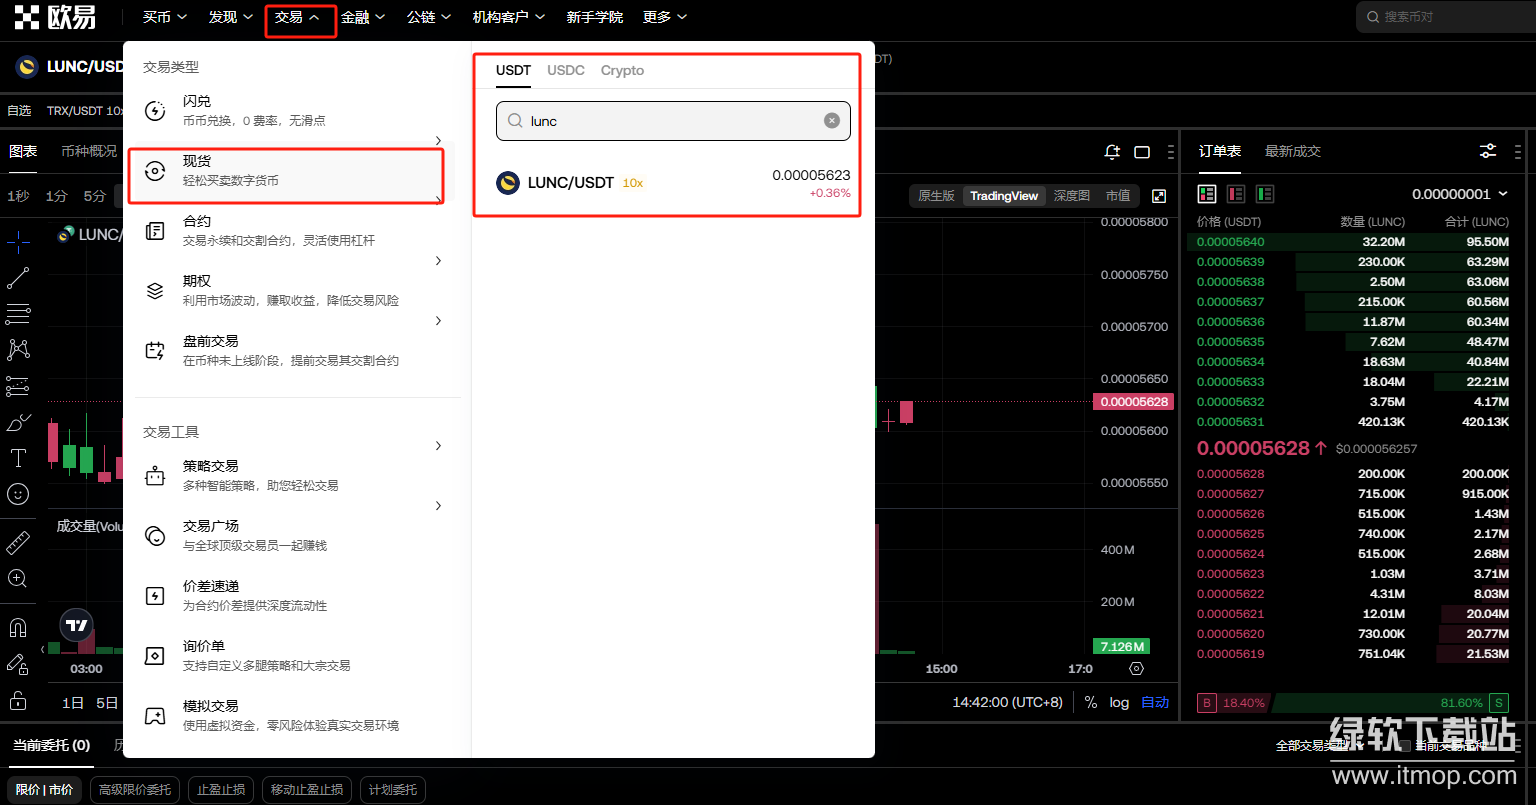Toggle stay-in-drawing-mode pencil lock
1536x805 pixels.
[x=18, y=664]
